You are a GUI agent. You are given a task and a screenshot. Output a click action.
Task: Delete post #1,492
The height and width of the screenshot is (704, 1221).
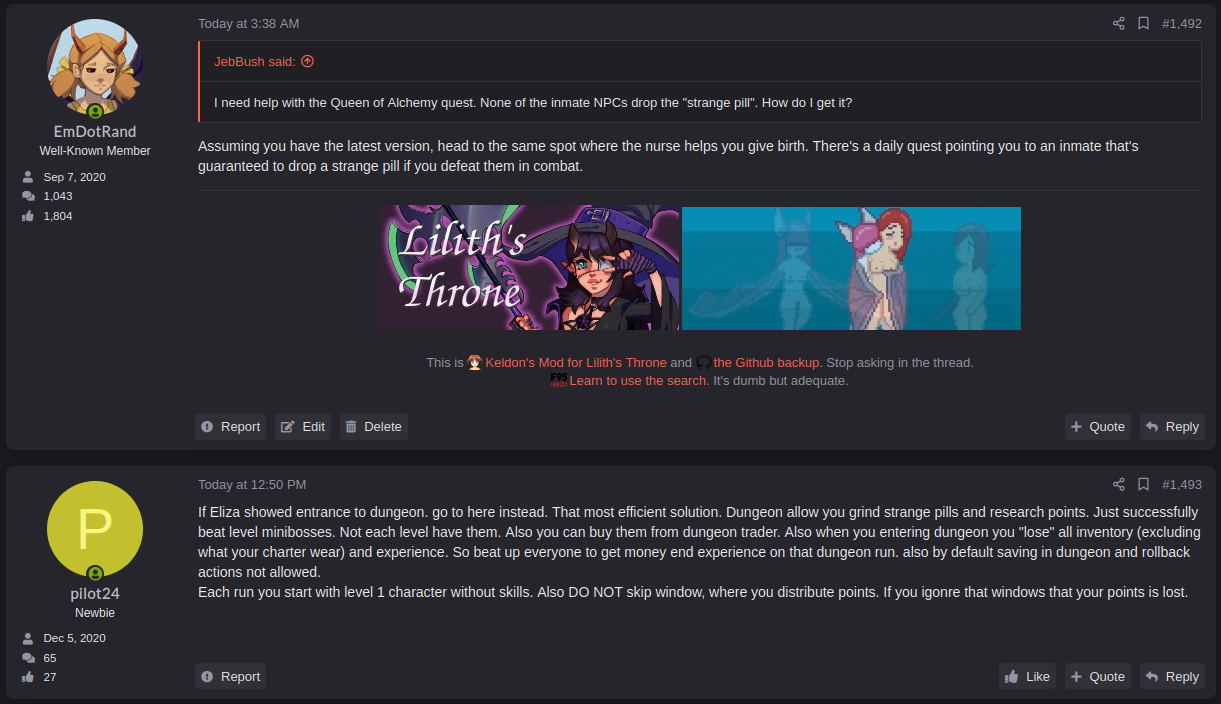[374, 426]
